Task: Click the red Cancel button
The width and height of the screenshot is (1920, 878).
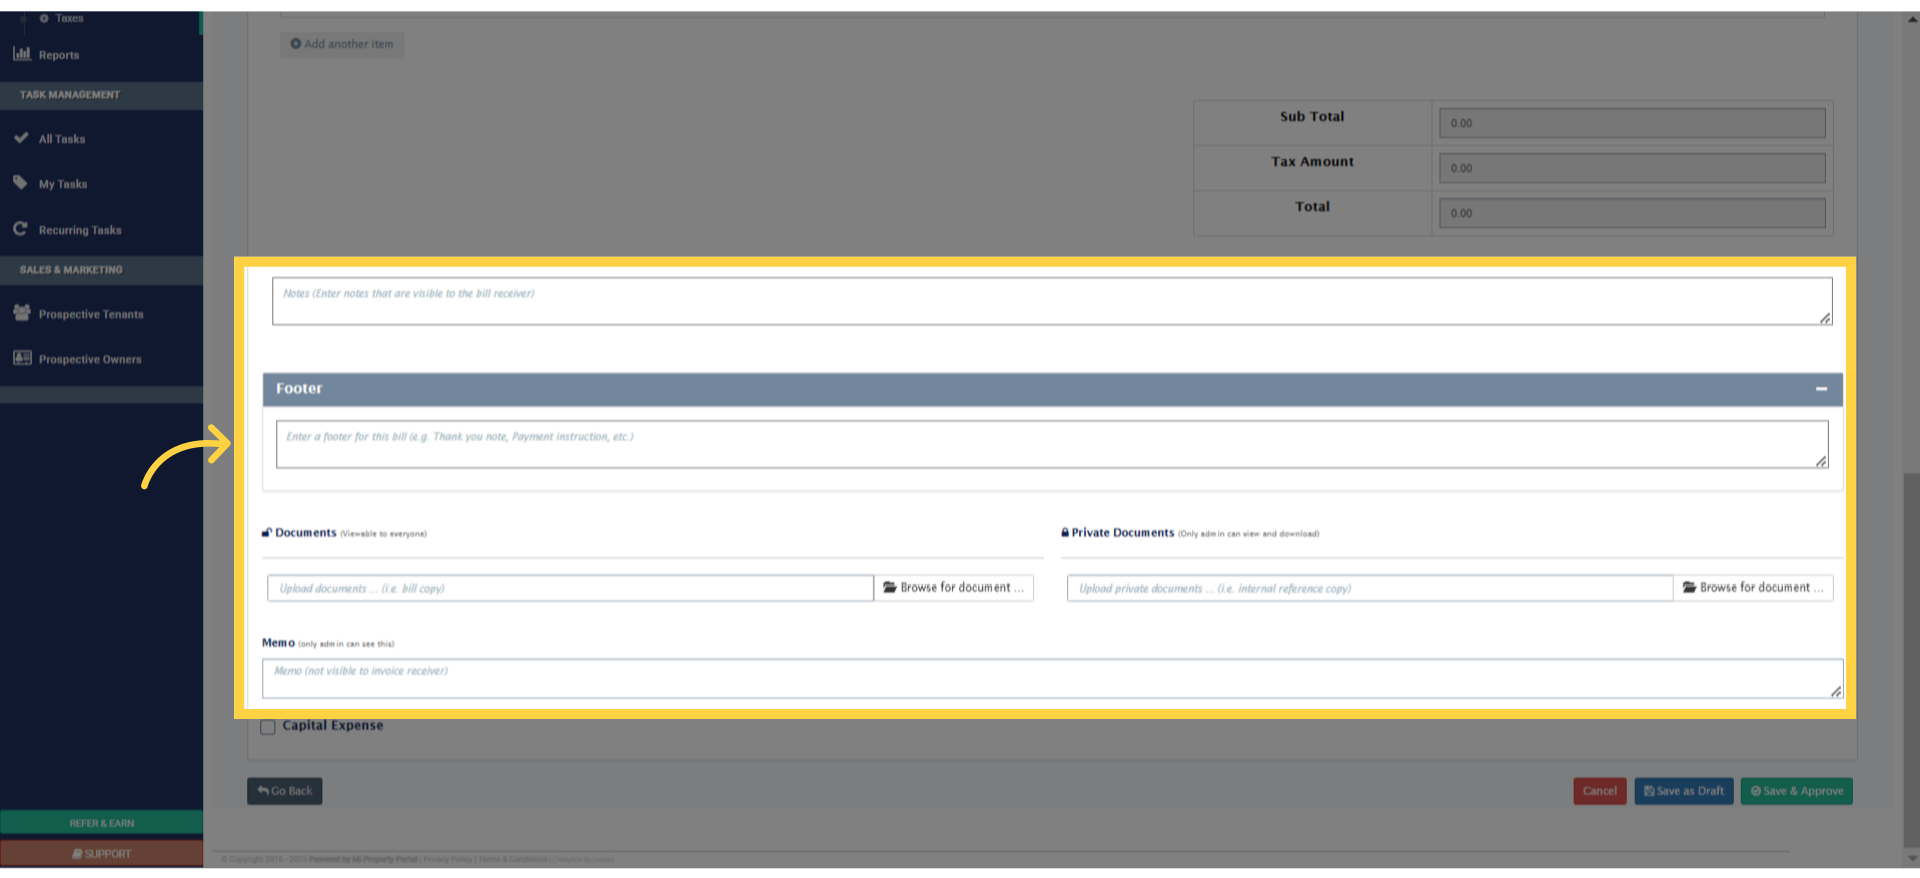Action: [1600, 791]
